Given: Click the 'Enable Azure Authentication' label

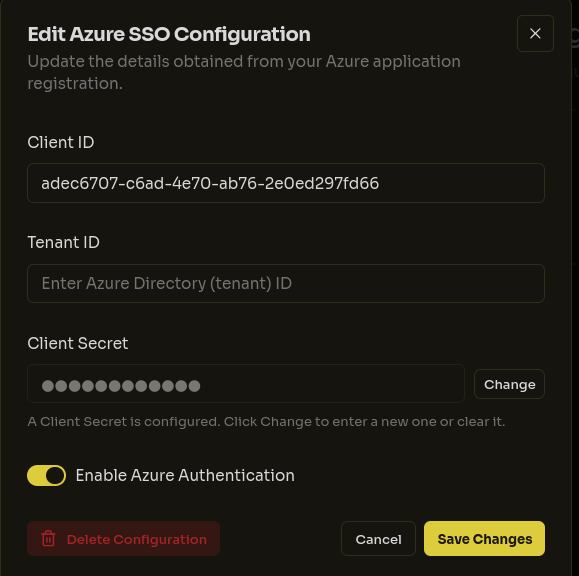Looking at the screenshot, I should click(x=185, y=475).
